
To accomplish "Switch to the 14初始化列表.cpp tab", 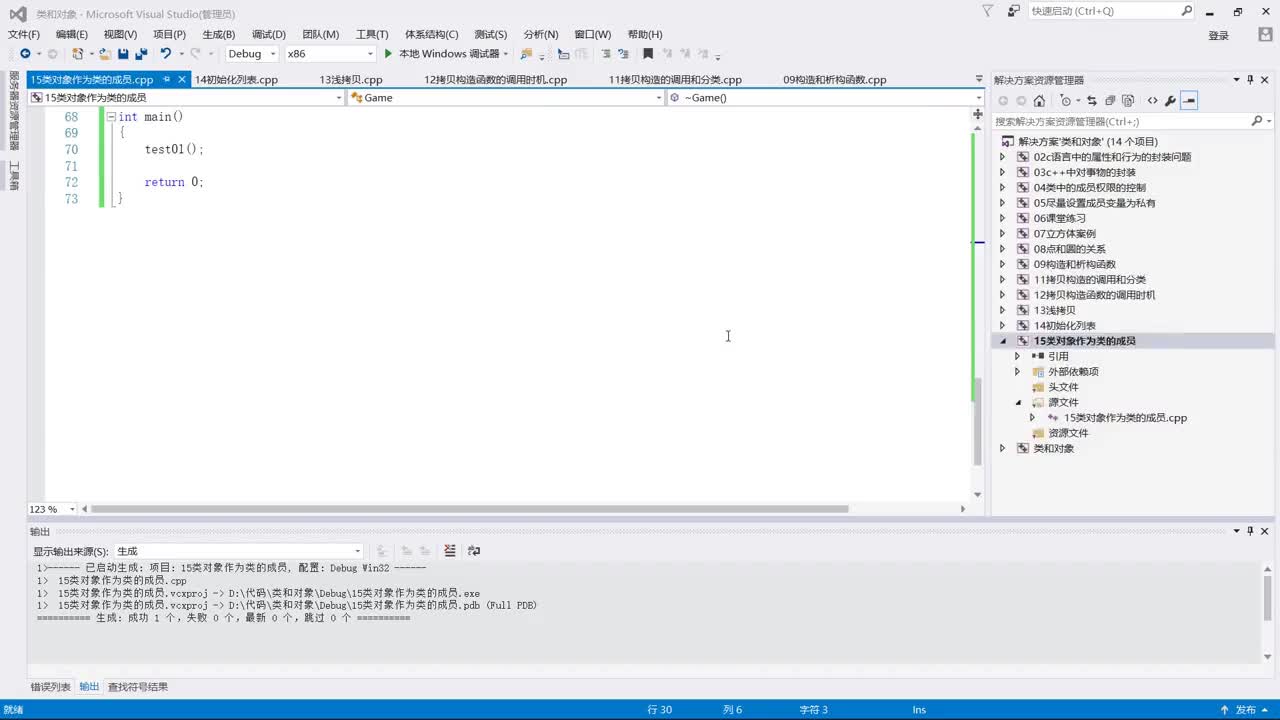I will (236, 80).
